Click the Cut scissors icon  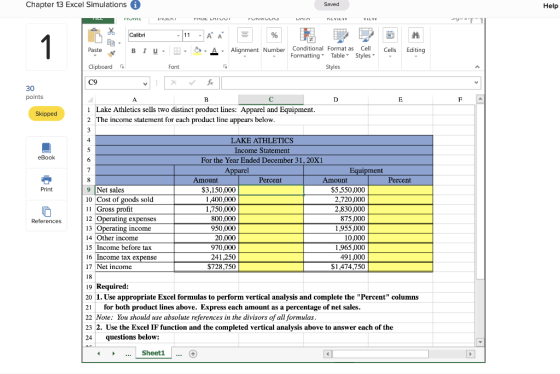click(x=111, y=32)
